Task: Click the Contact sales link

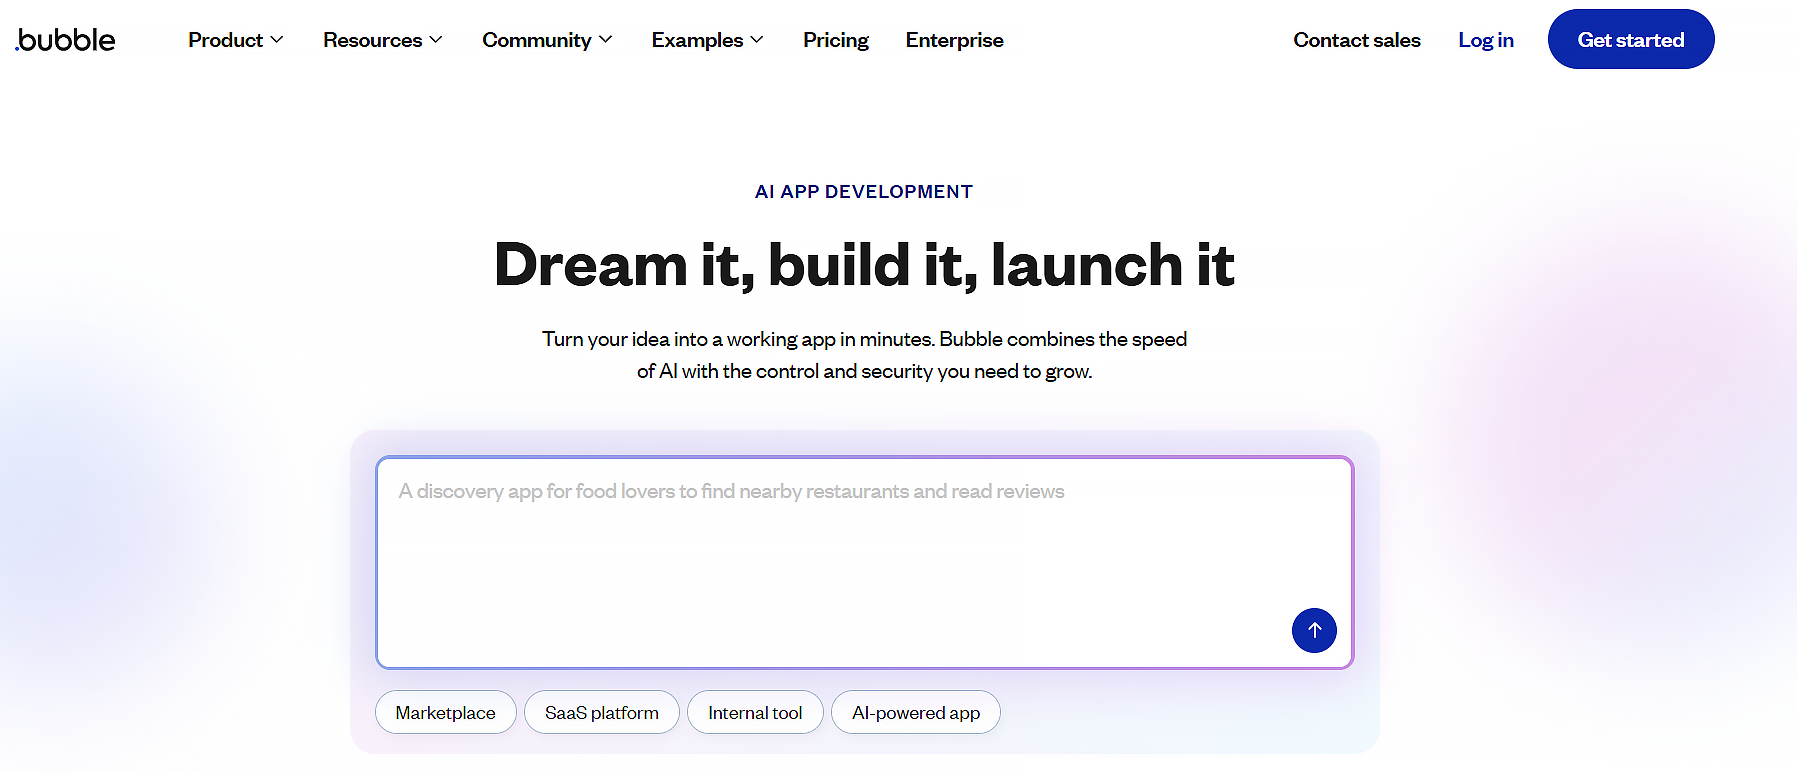Action: click(1357, 40)
